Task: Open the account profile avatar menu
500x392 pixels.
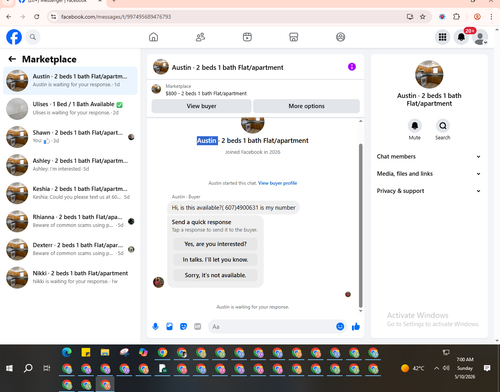Action: tap(480, 37)
